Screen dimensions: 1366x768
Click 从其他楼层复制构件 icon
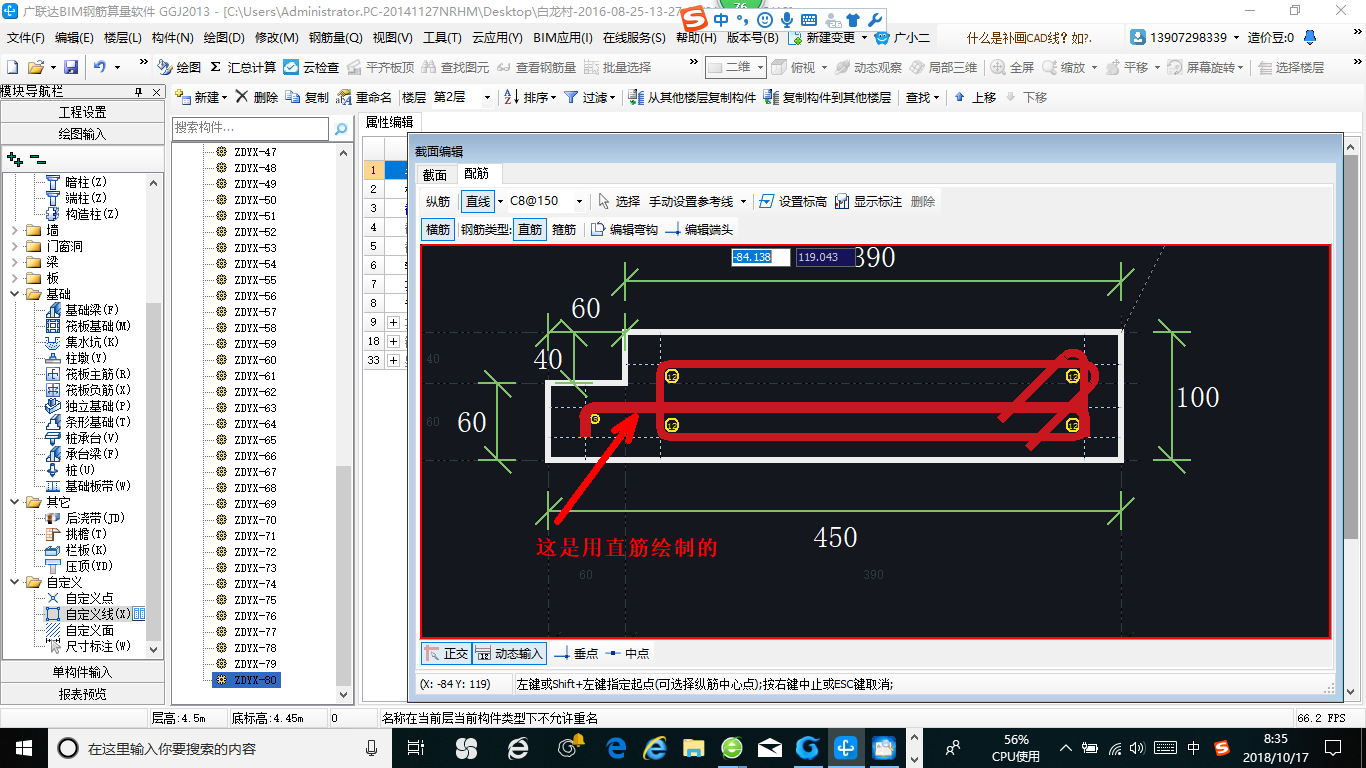pos(692,97)
